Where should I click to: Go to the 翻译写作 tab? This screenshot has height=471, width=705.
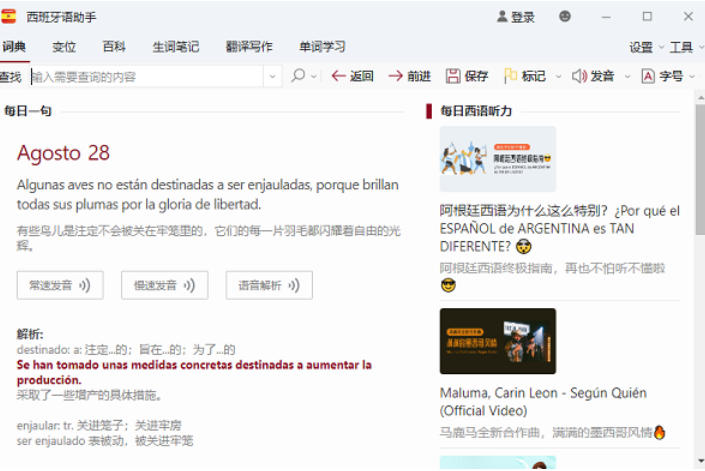click(x=249, y=46)
